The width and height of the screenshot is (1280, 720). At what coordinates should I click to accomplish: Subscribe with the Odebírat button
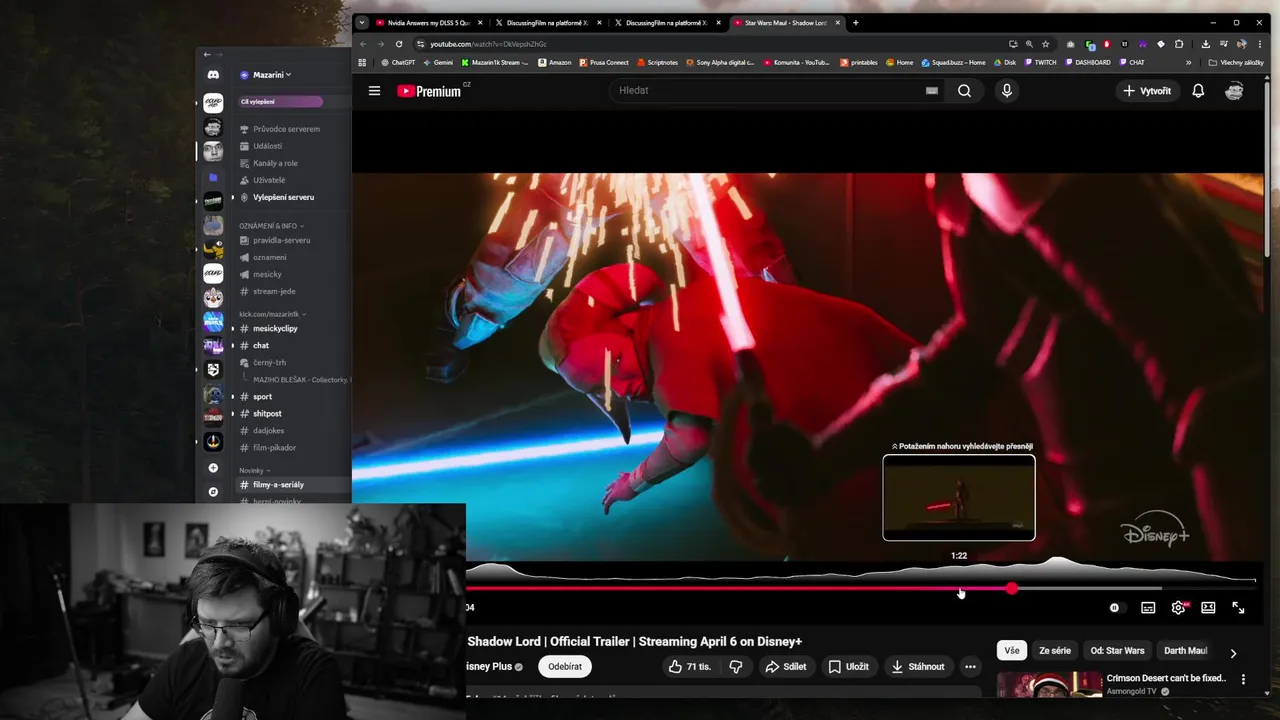click(x=565, y=666)
